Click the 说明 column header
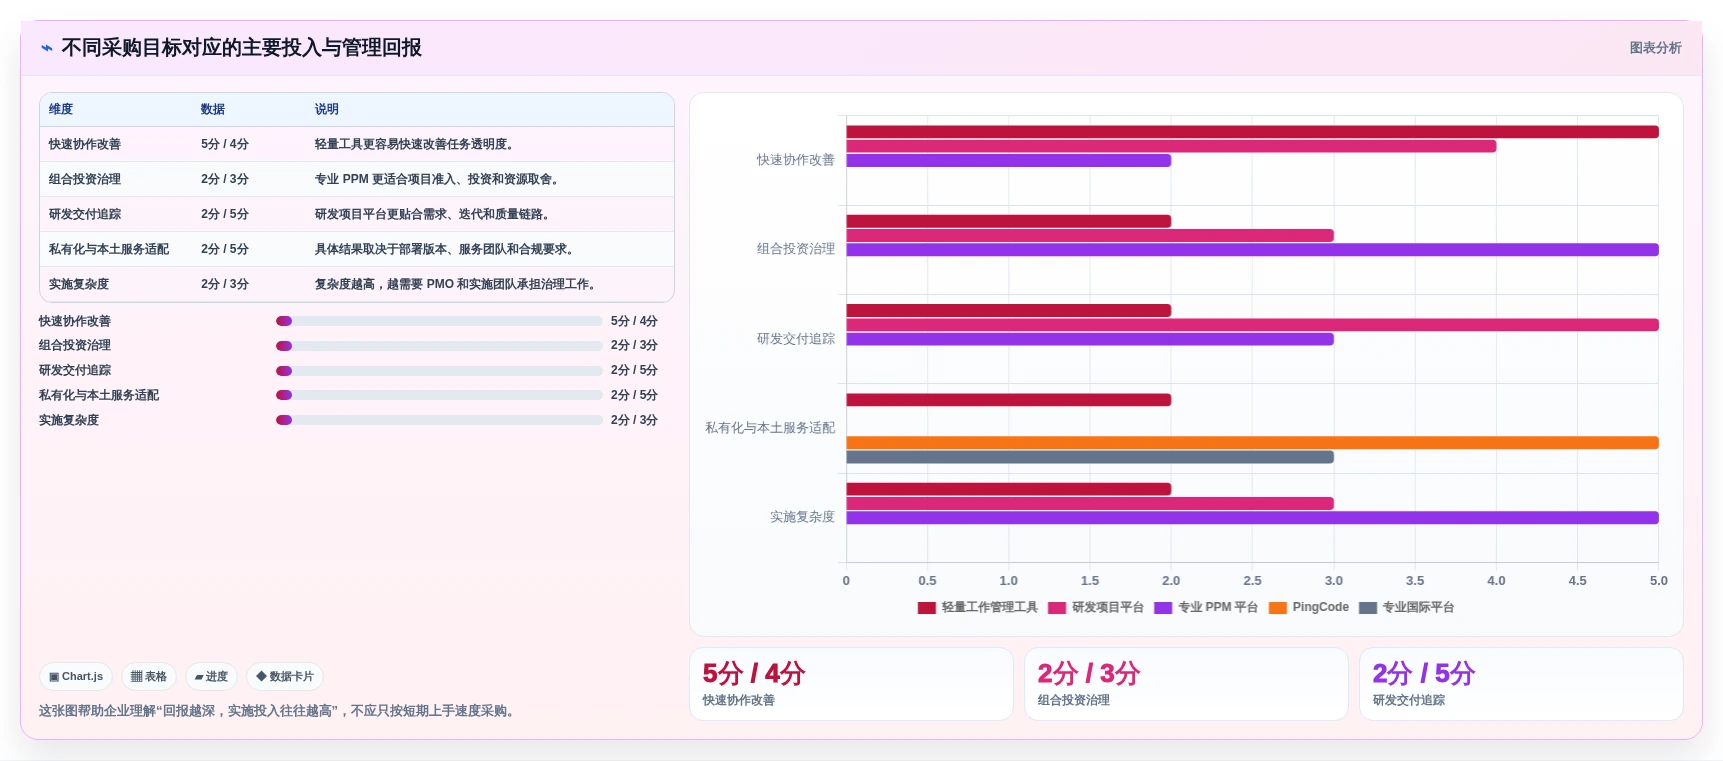 (x=327, y=109)
